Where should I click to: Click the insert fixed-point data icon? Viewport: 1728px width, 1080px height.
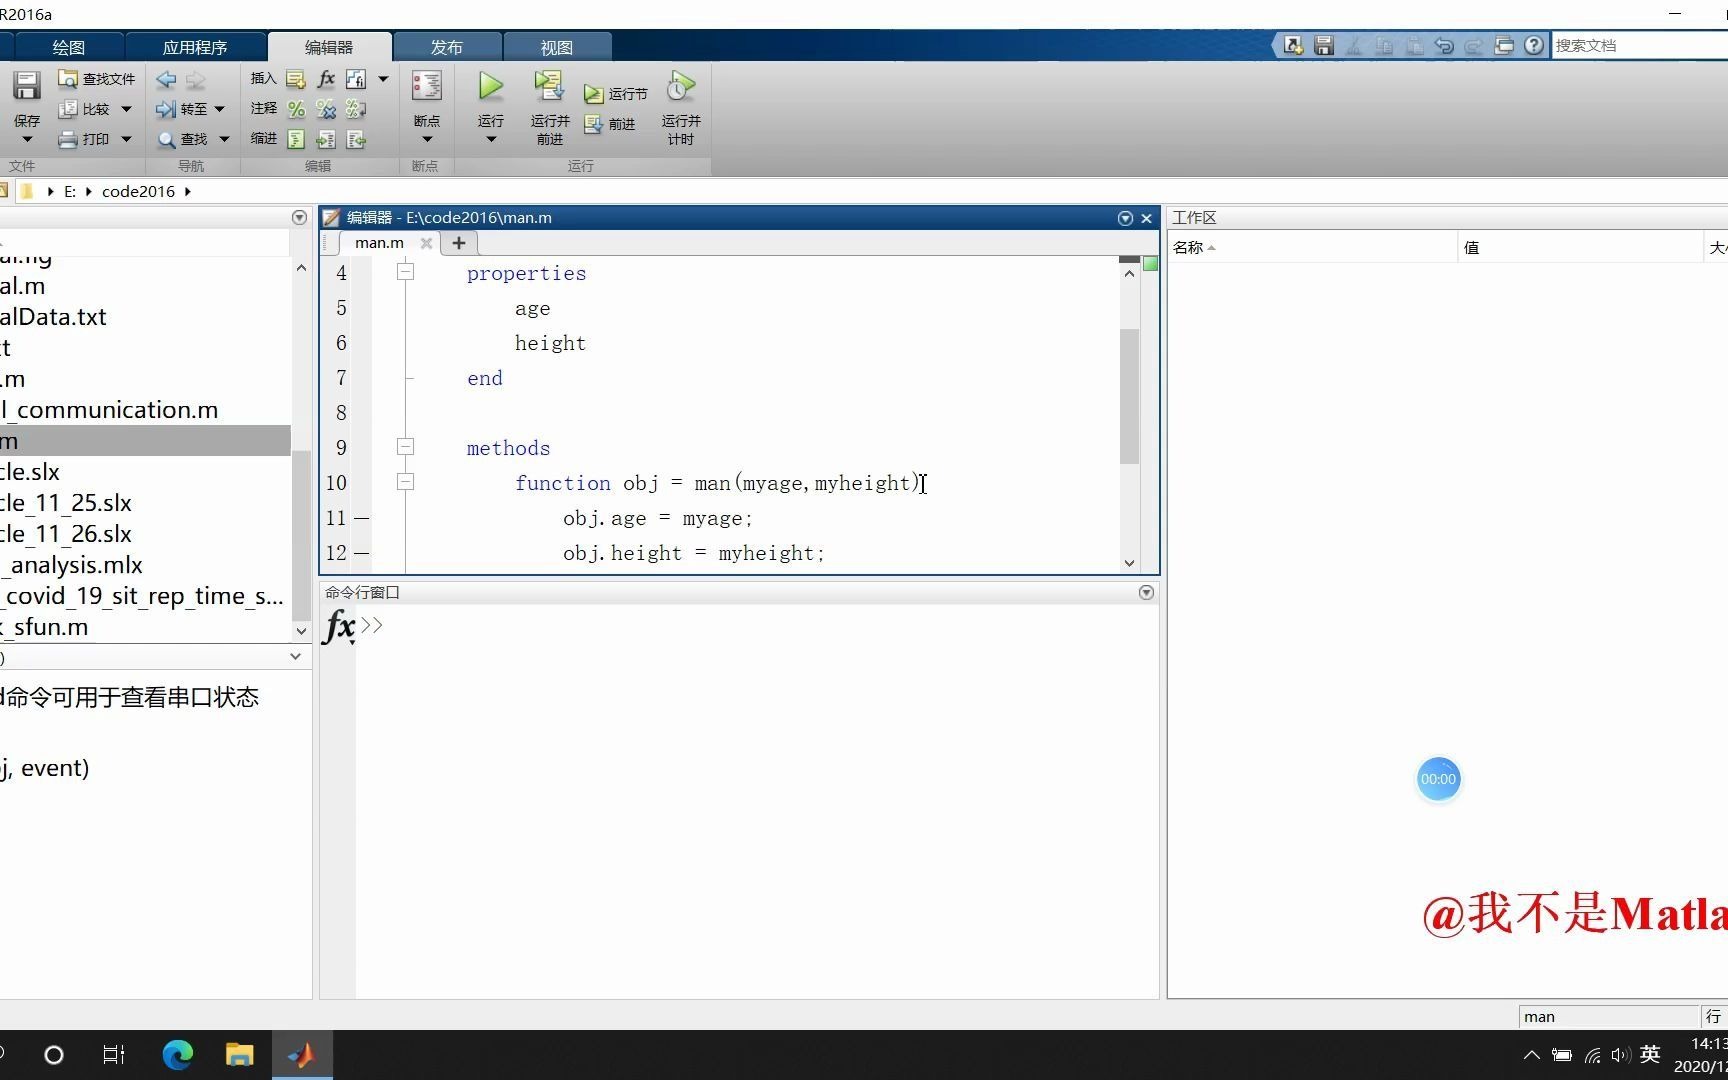point(356,79)
